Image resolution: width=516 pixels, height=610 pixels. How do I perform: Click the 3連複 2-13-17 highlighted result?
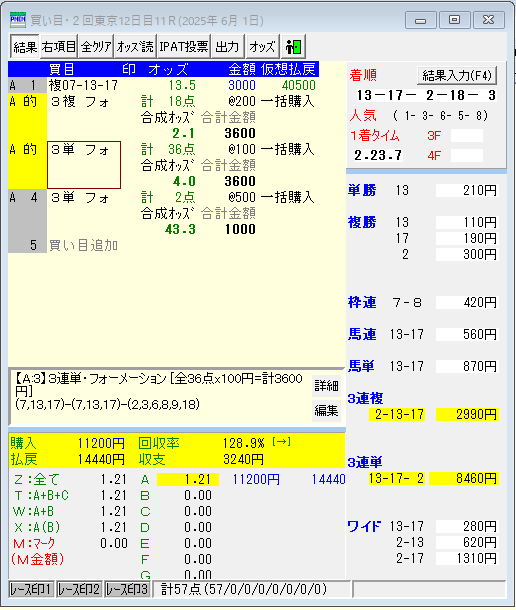(x=397, y=414)
